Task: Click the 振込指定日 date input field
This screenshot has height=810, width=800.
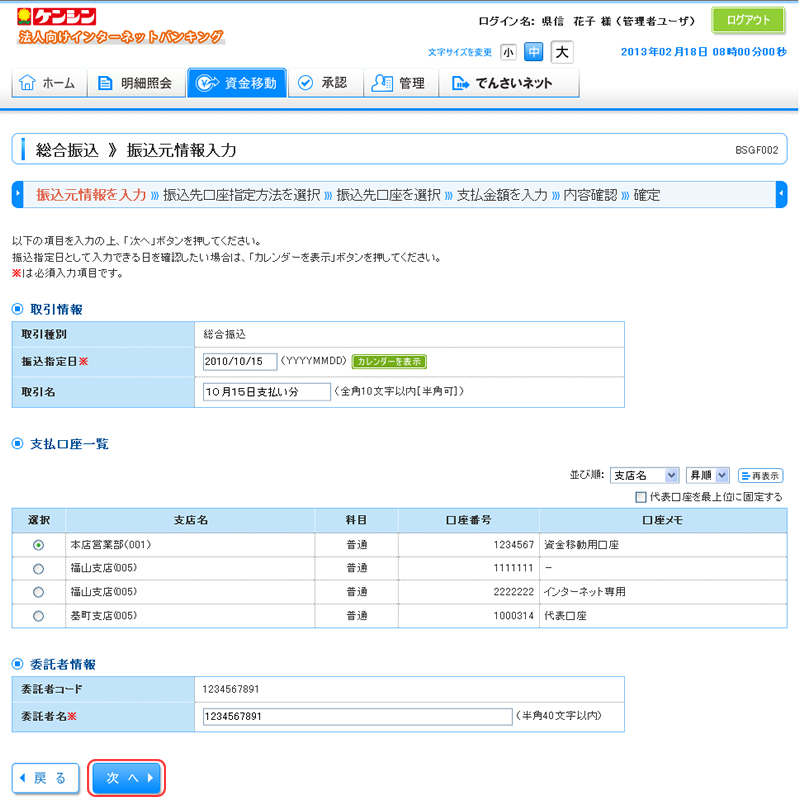Action: point(239,361)
